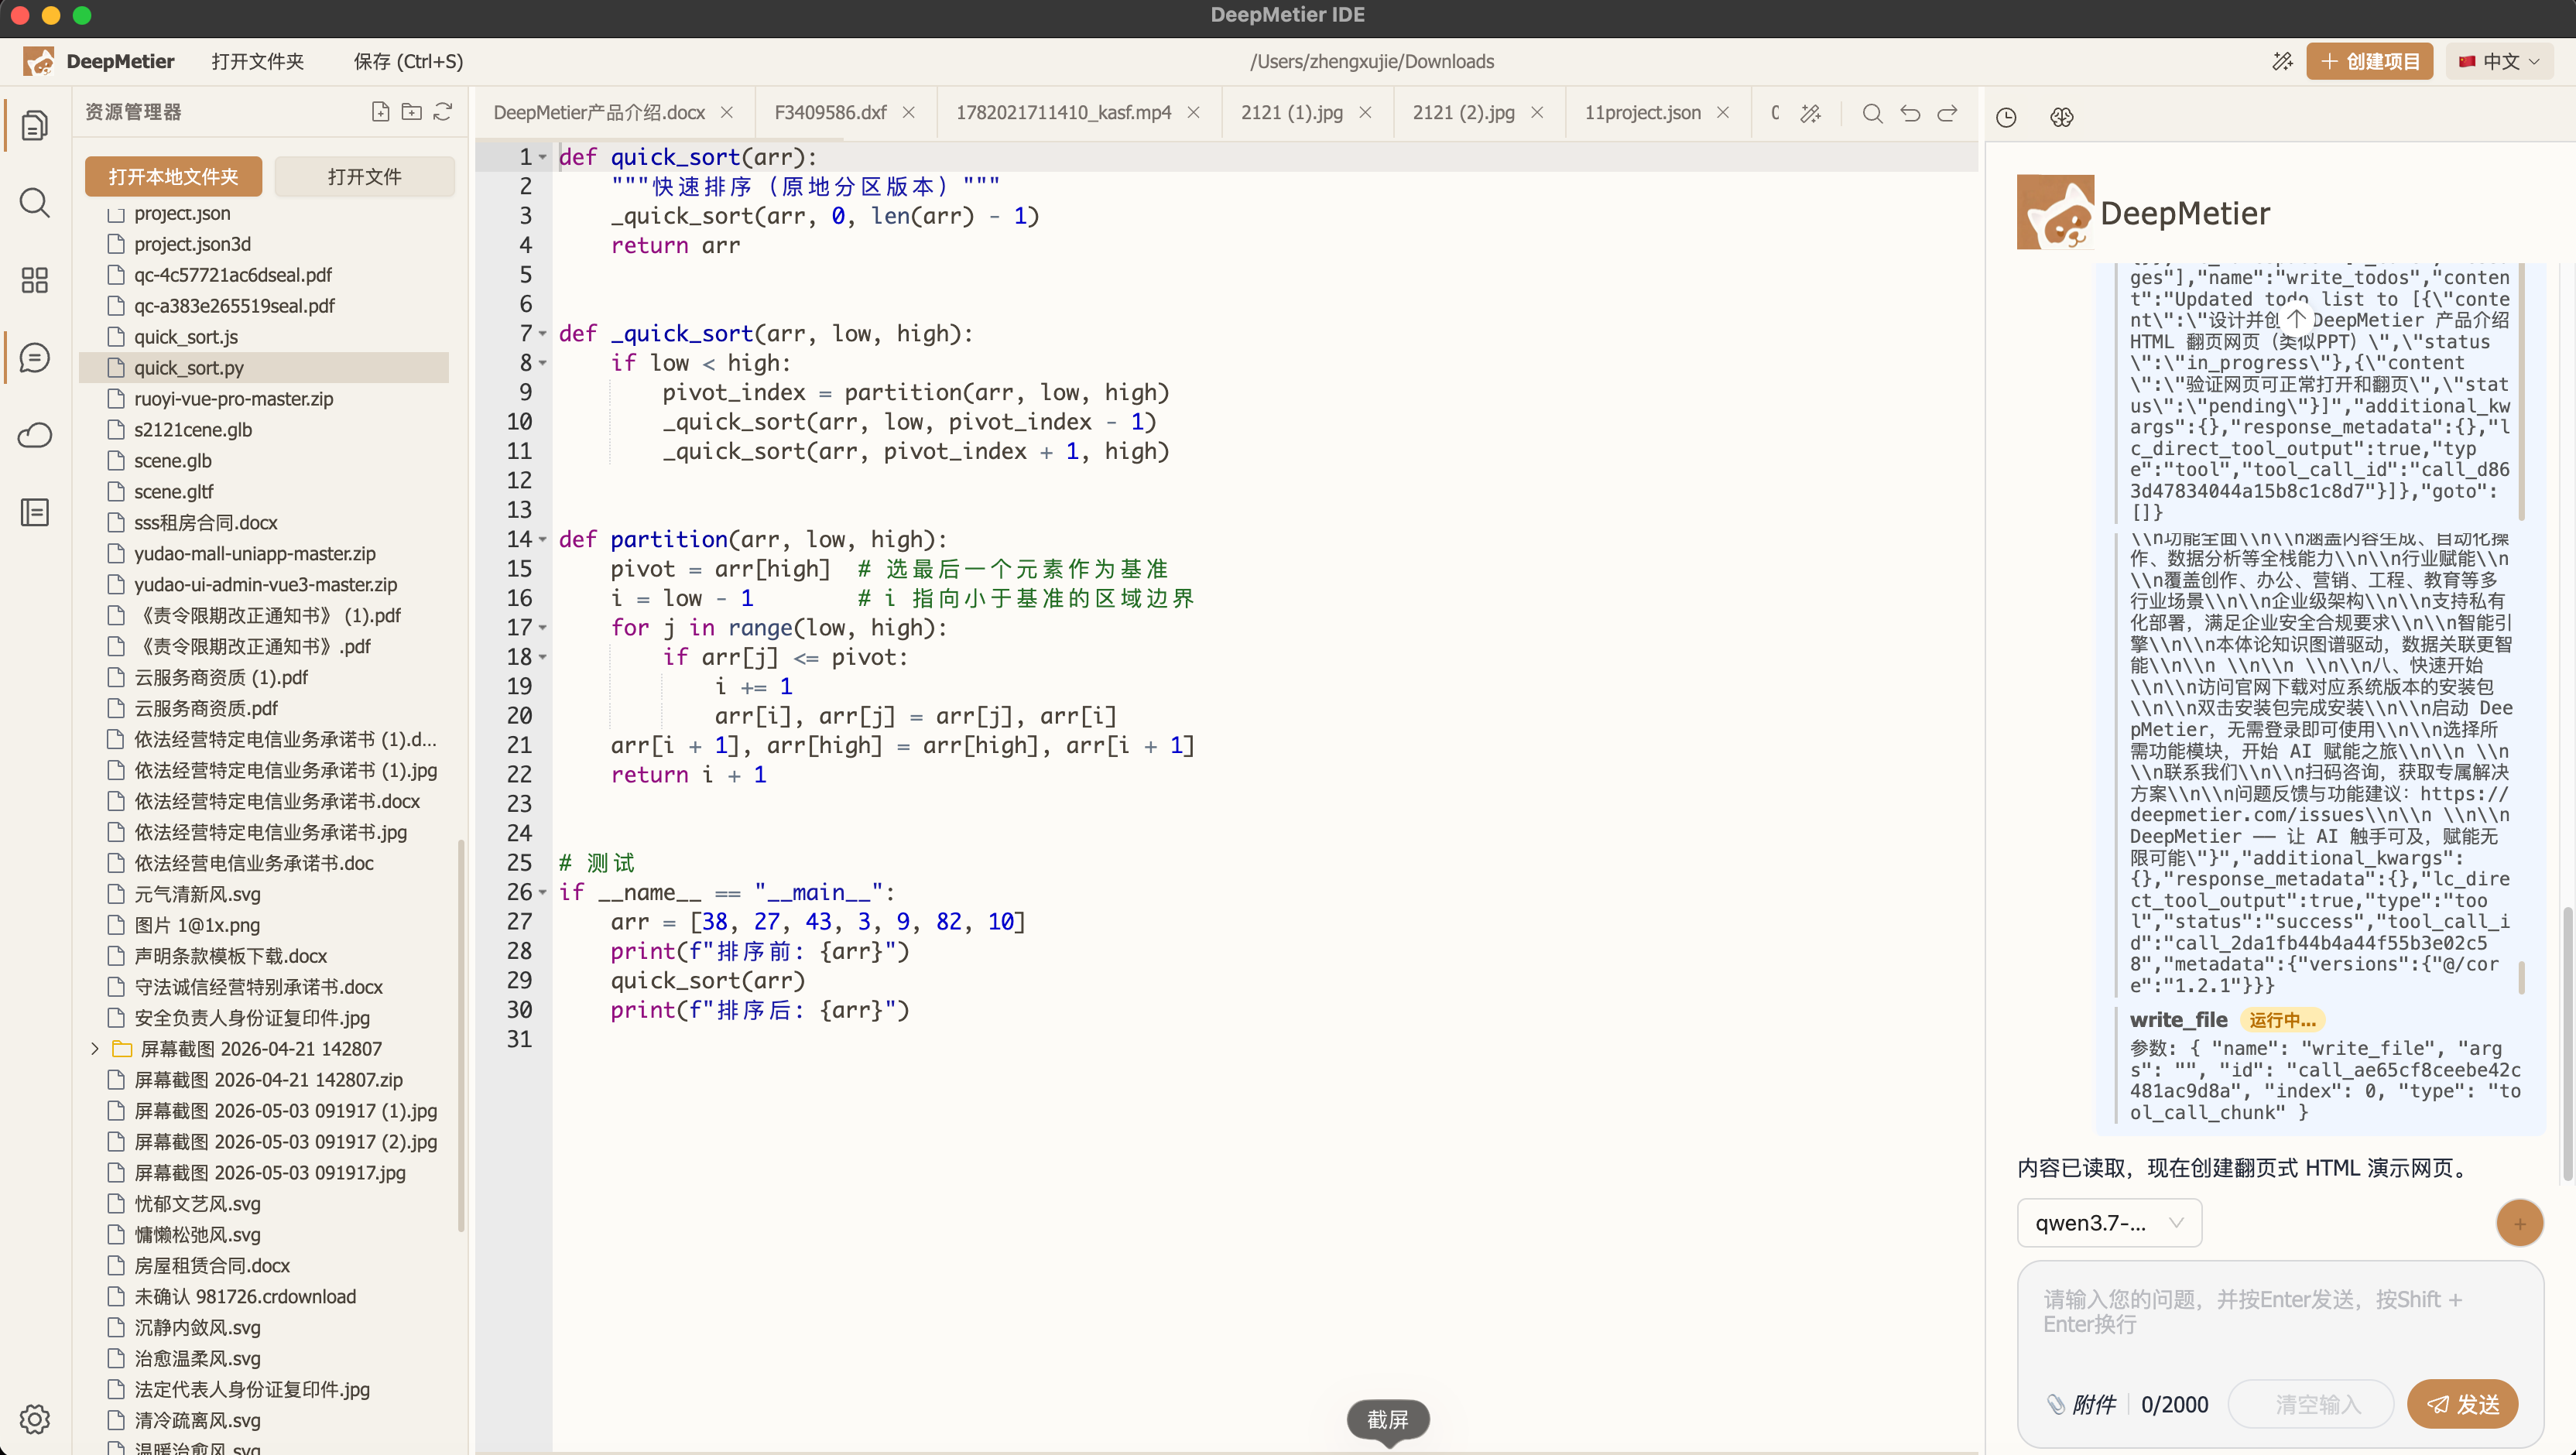Click the round plus button in chat
This screenshot has height=1455, width=2576.
tap(2519, 1223)
